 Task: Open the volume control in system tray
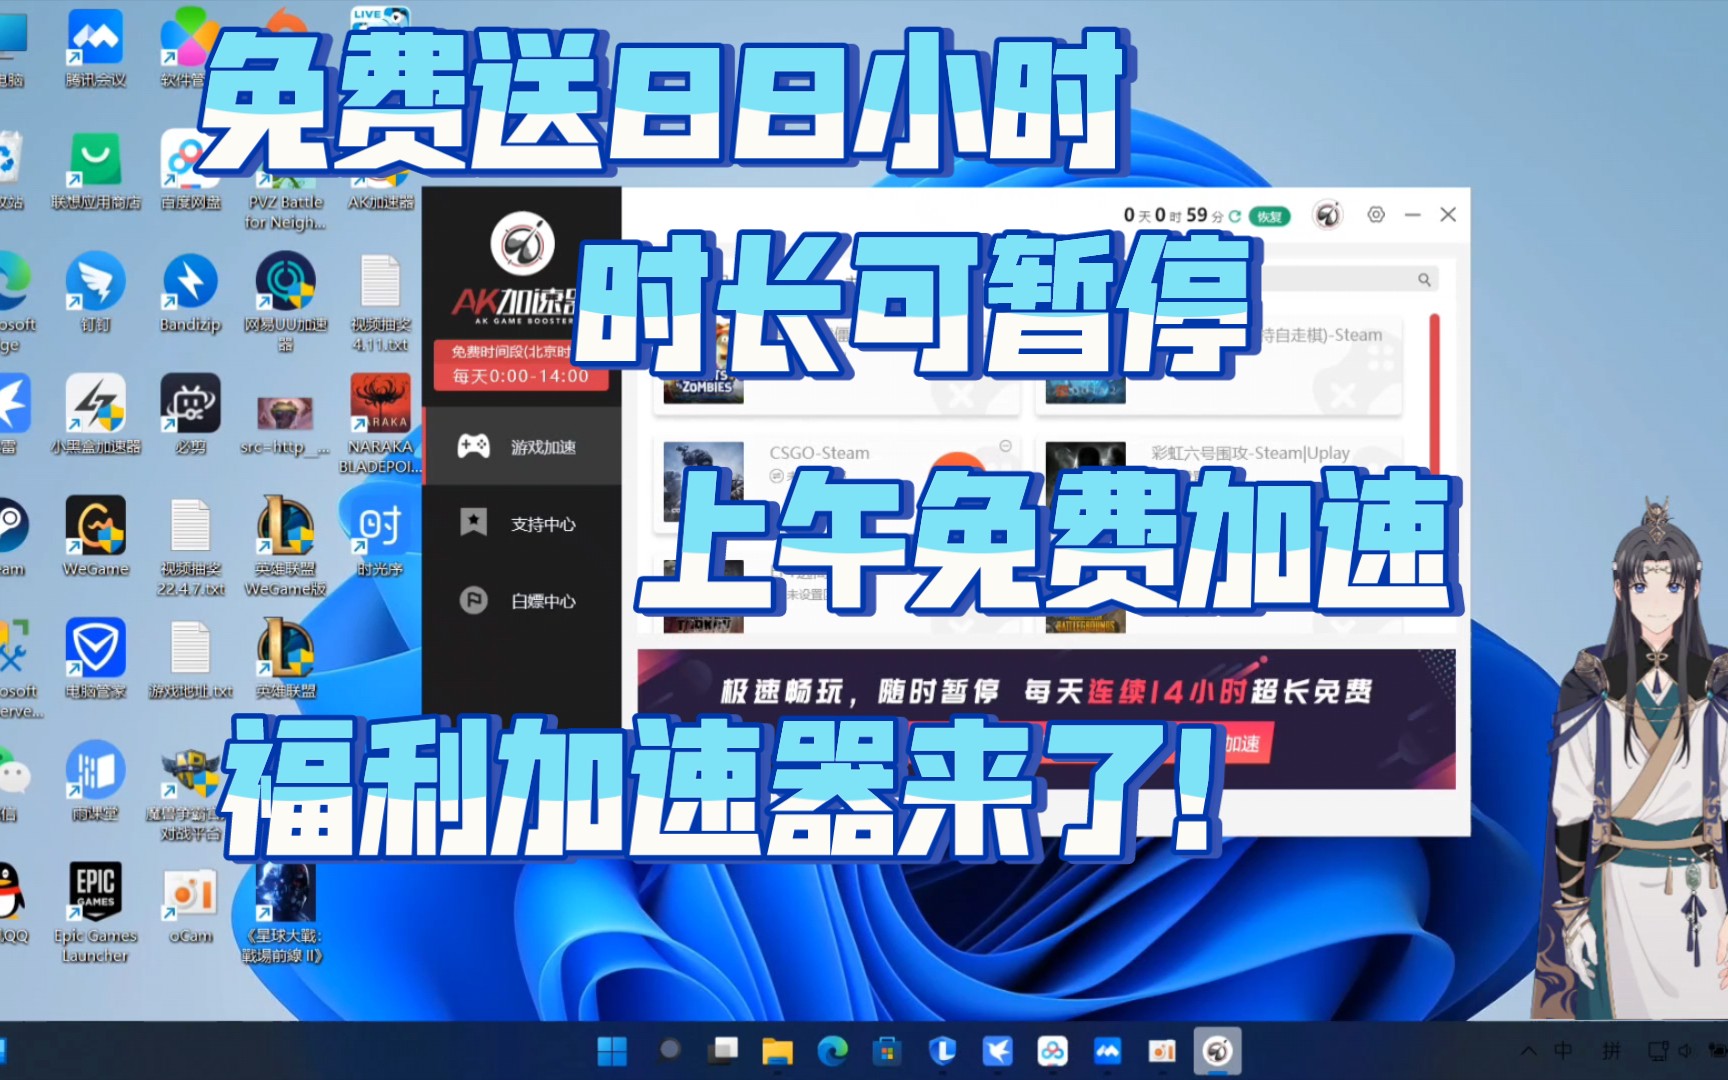click(1686, 1051)
